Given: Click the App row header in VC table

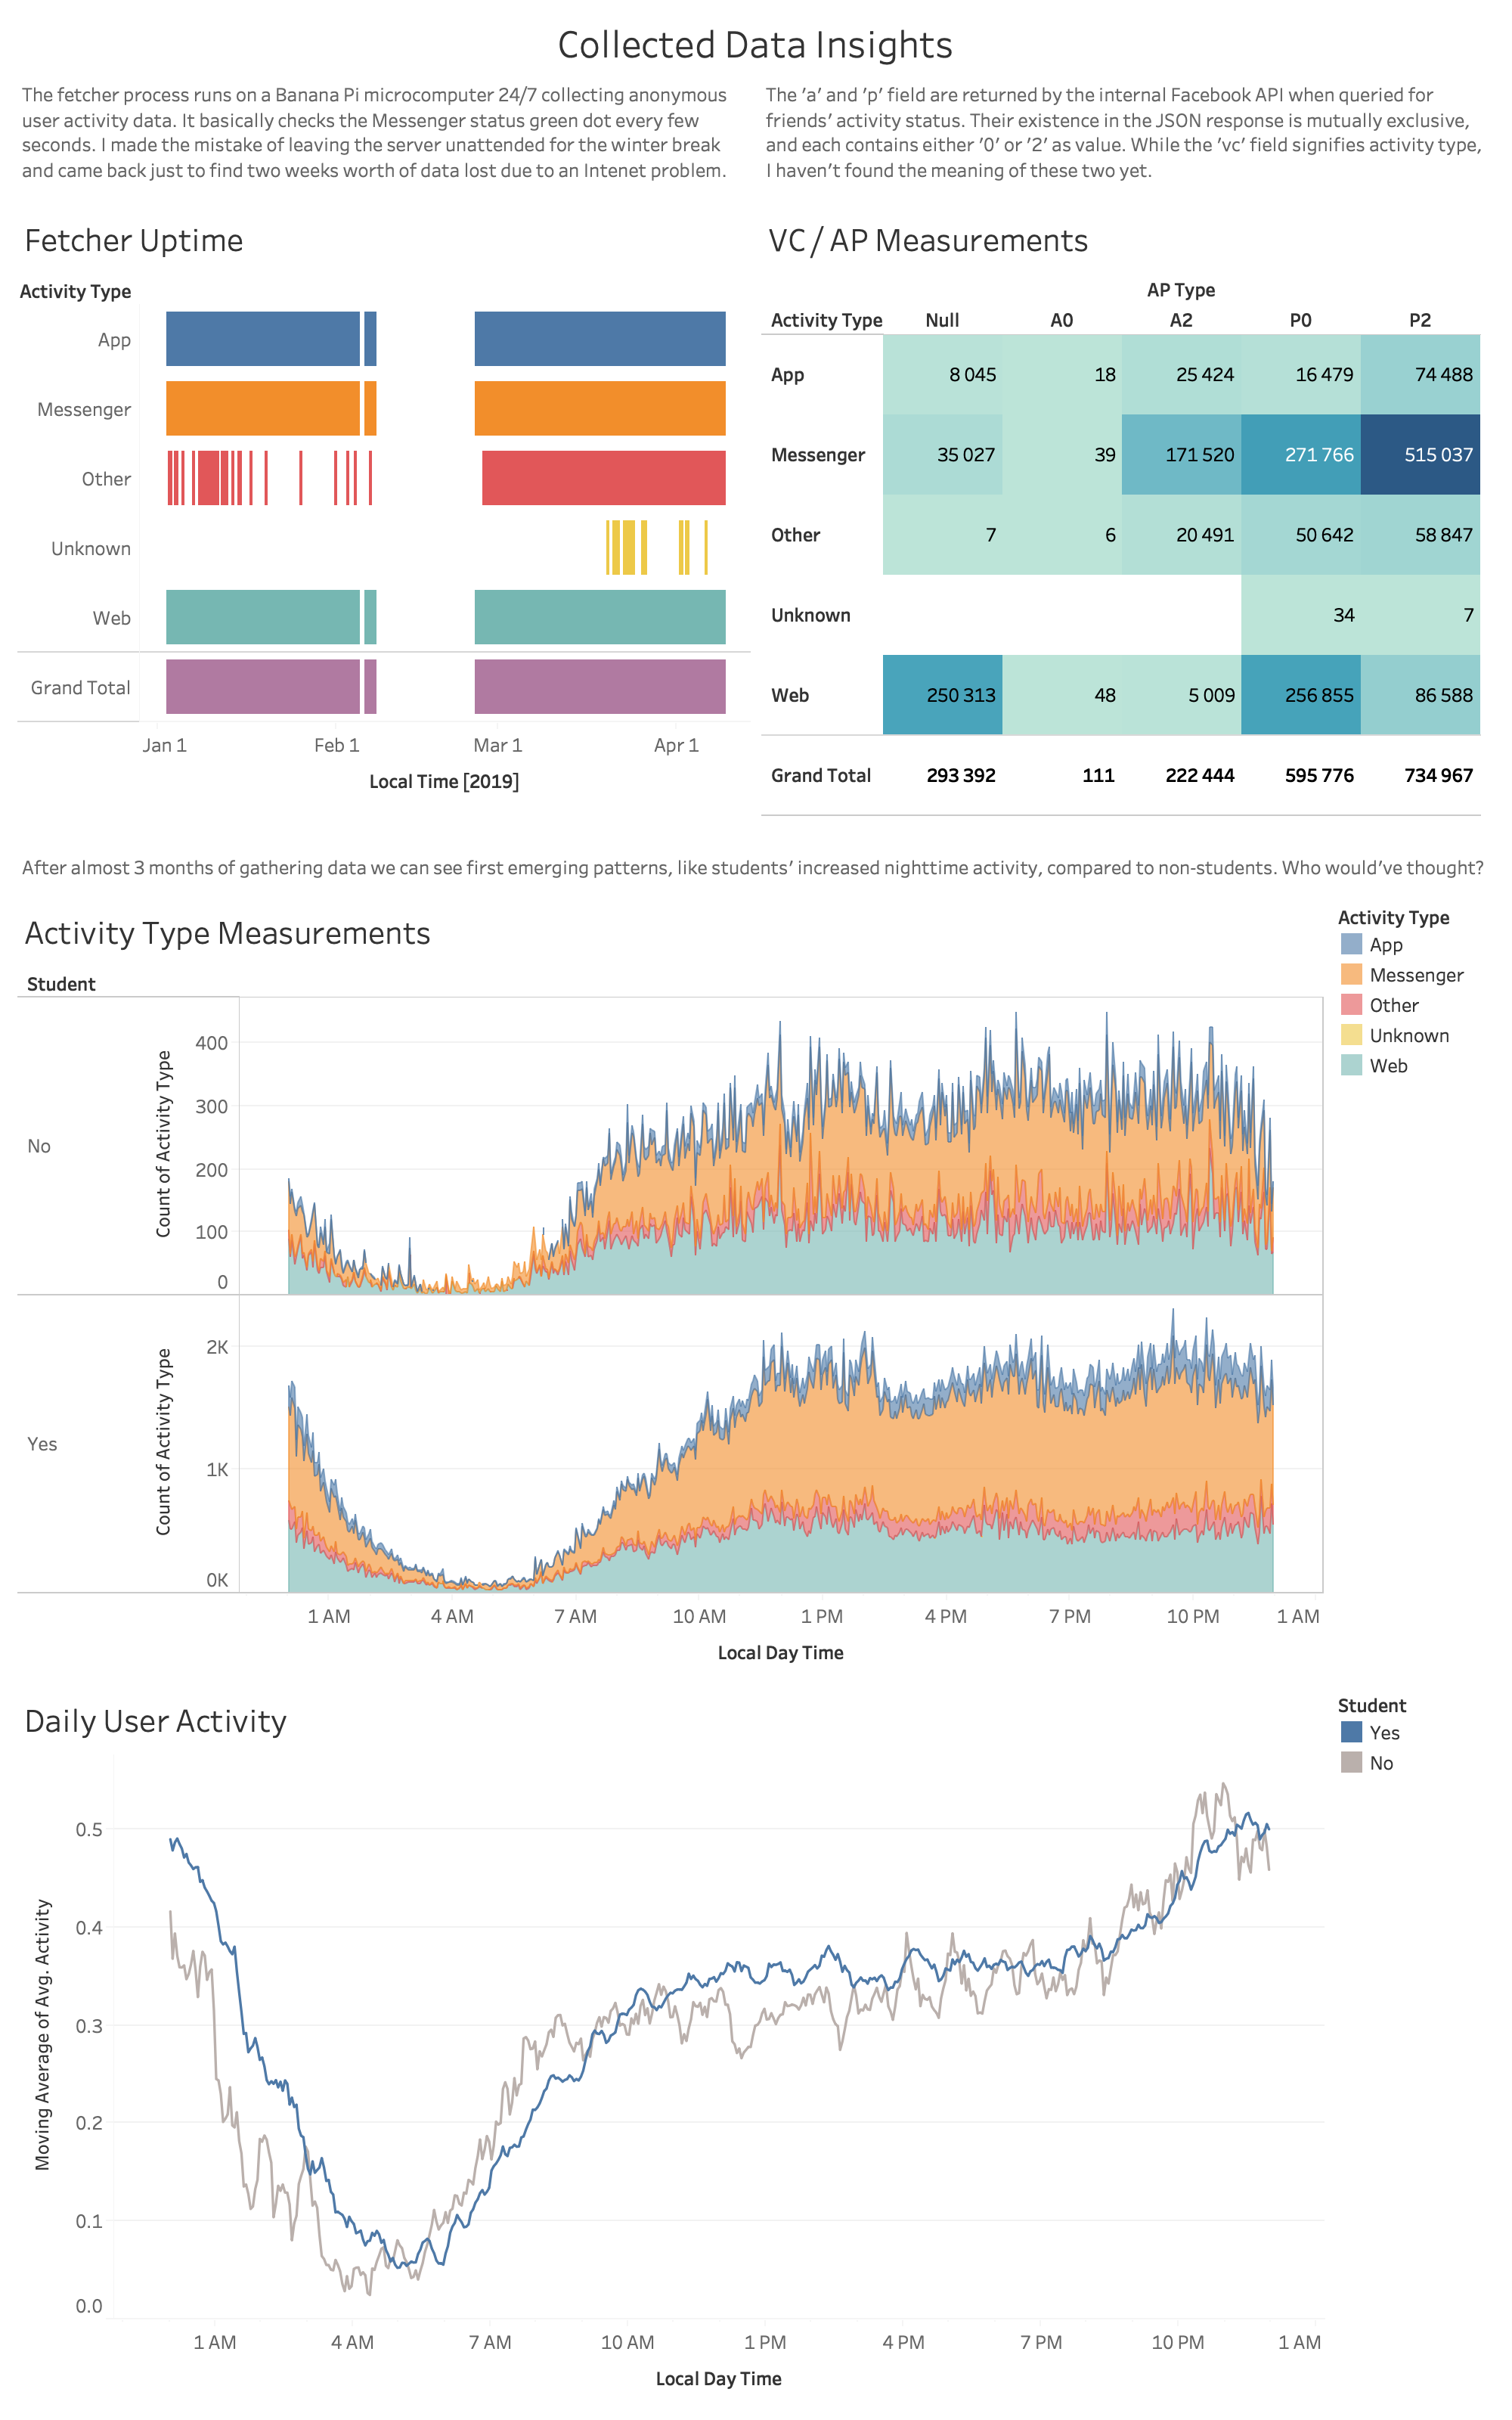Looking at the screenshot, I should (787, 375).
